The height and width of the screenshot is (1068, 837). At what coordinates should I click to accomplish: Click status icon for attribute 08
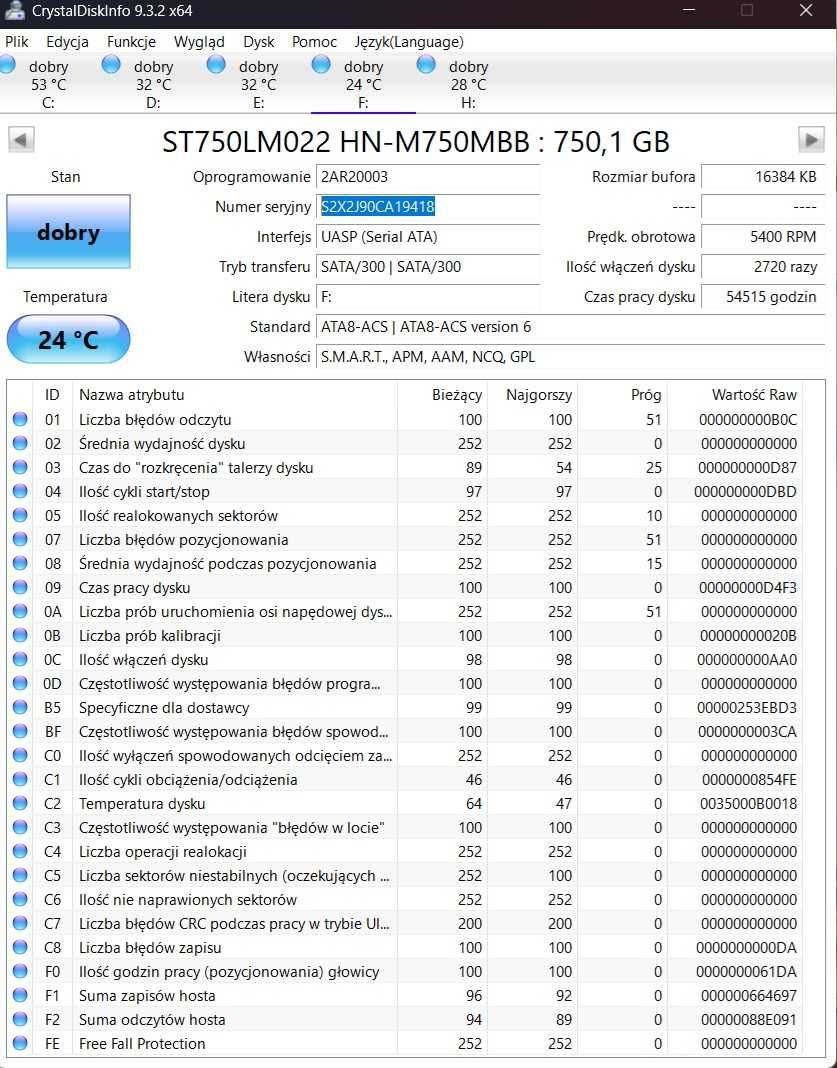coord(20,563)
